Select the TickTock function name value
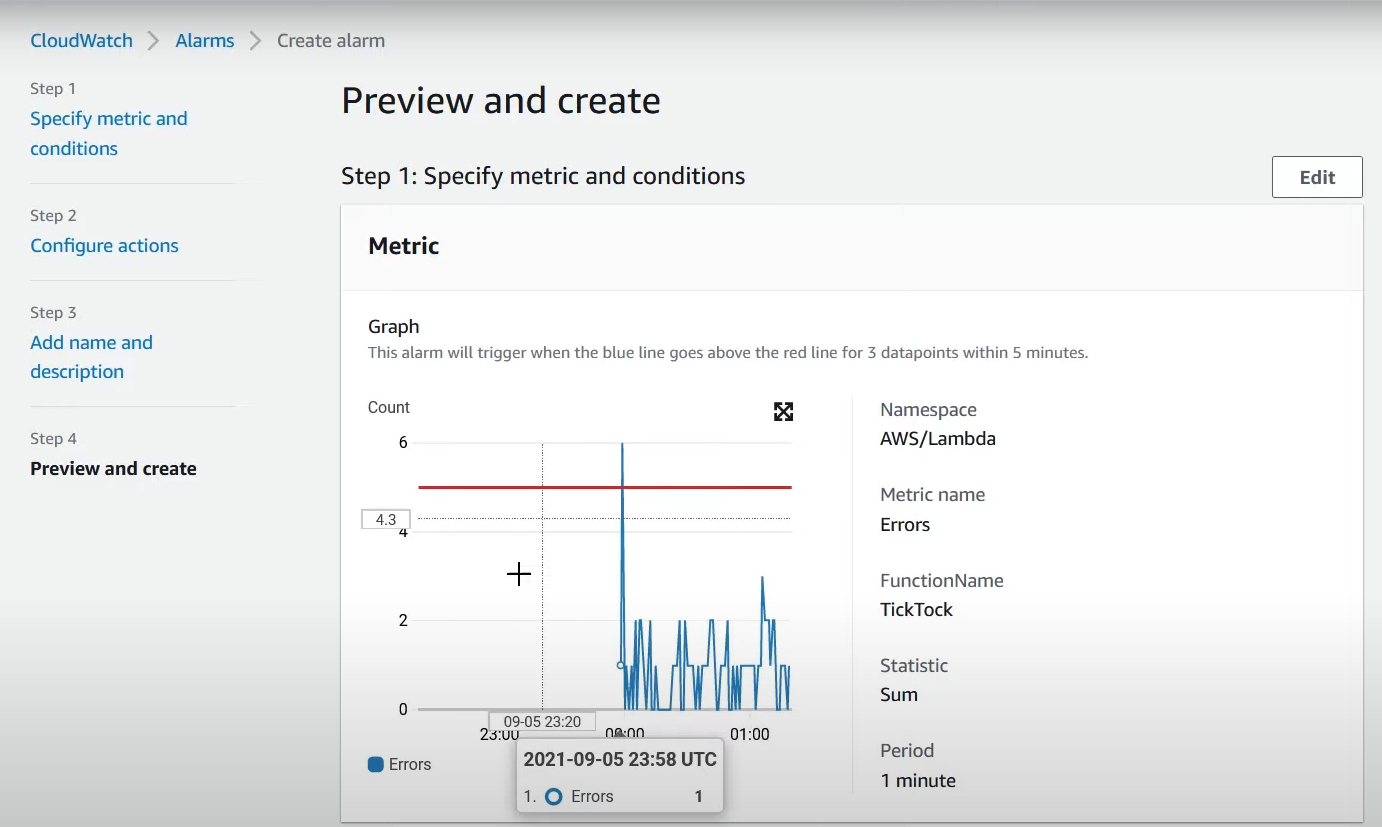The width and height of the screenshot is (1382, 827). click(916, 609)
